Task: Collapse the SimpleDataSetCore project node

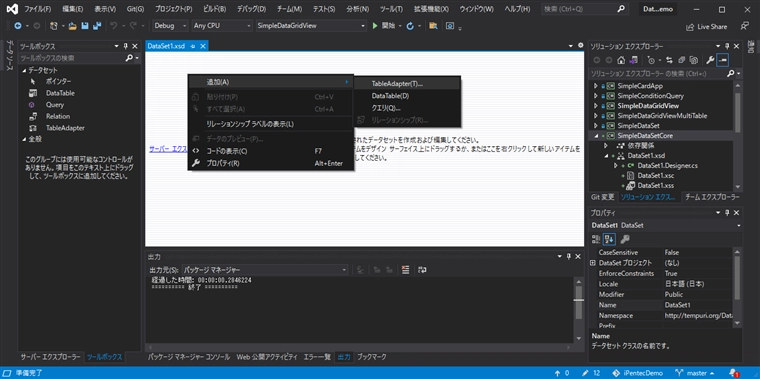Action: 596,136
